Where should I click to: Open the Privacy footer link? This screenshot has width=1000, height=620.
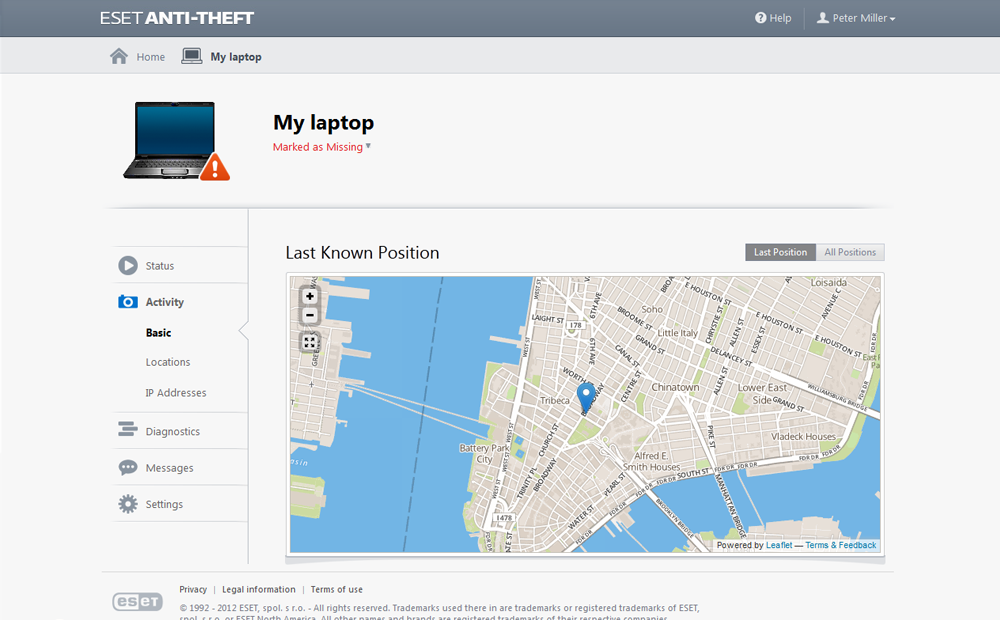click(x=193, y=589)
